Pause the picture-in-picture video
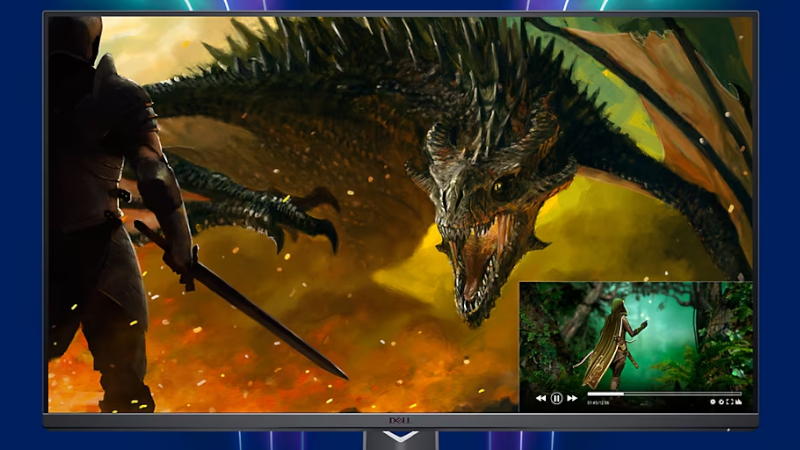The height and width of the screenshot is (450, 800). (556, 398)
